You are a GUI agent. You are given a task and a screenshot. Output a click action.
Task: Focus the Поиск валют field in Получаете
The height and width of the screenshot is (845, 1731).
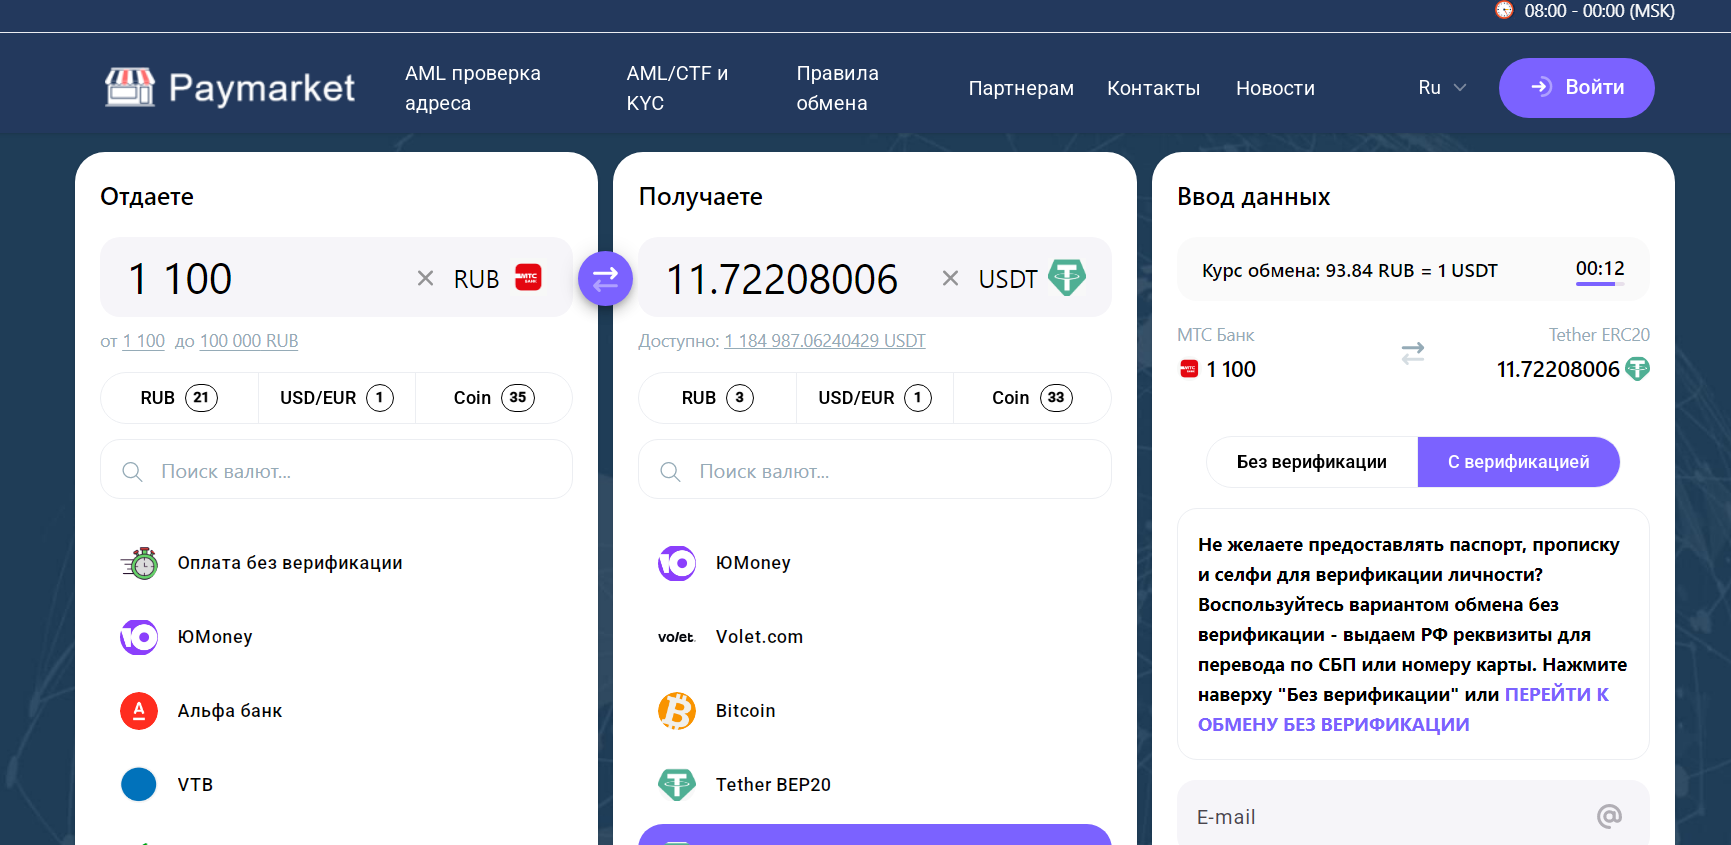click(x=875, y=470)
